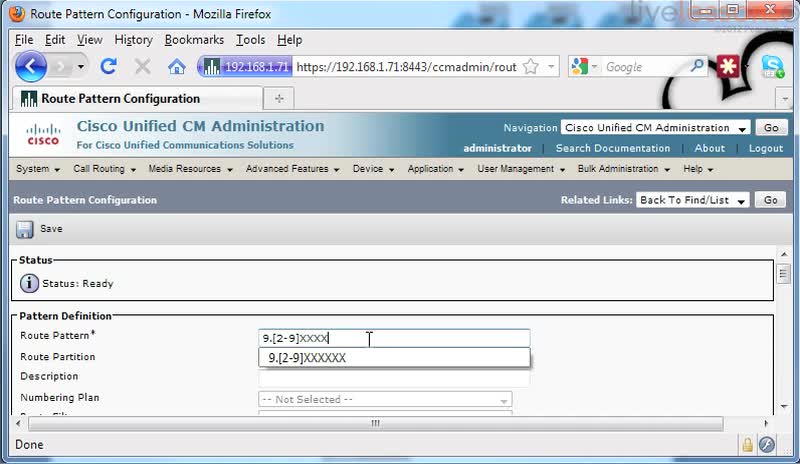Expand the Application menu

point(435,169)
